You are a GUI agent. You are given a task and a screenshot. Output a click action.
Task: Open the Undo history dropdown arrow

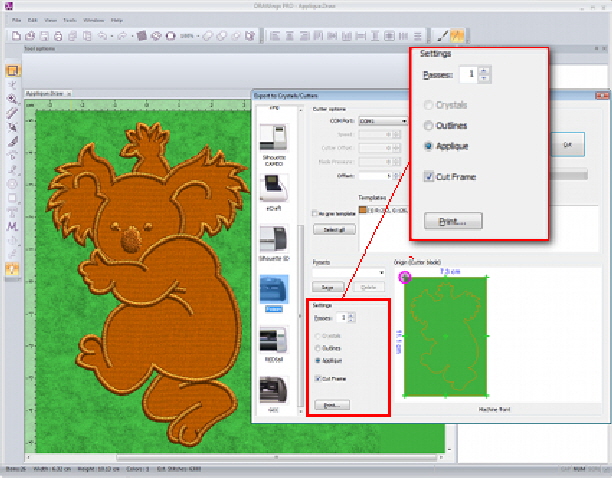click(112, 37)
